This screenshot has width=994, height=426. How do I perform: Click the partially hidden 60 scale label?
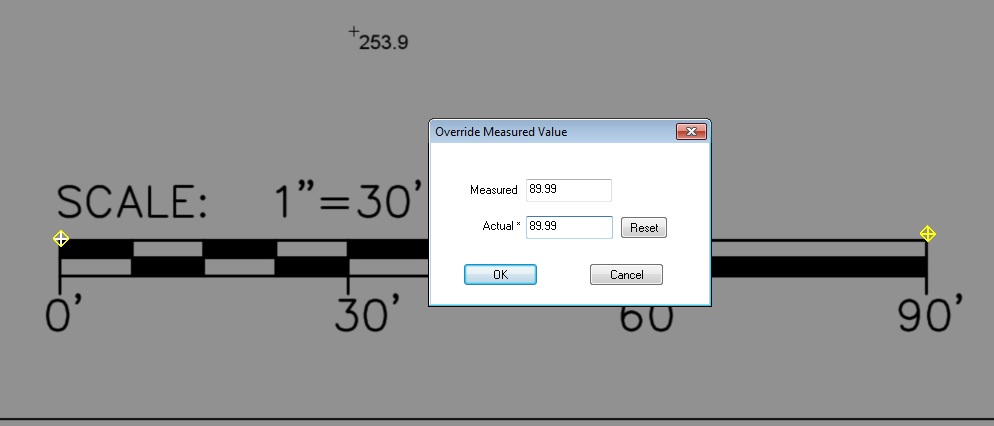coord(646,322)
